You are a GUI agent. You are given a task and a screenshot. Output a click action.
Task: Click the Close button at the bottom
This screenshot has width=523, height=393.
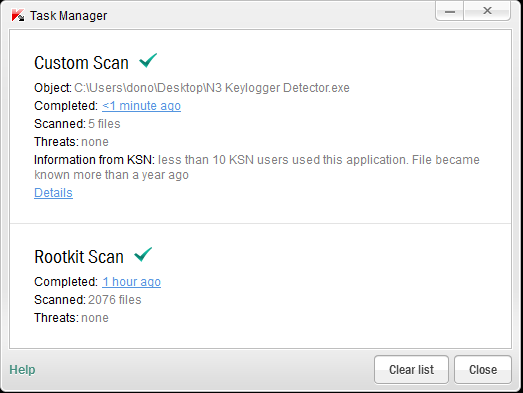coord(483,370)
